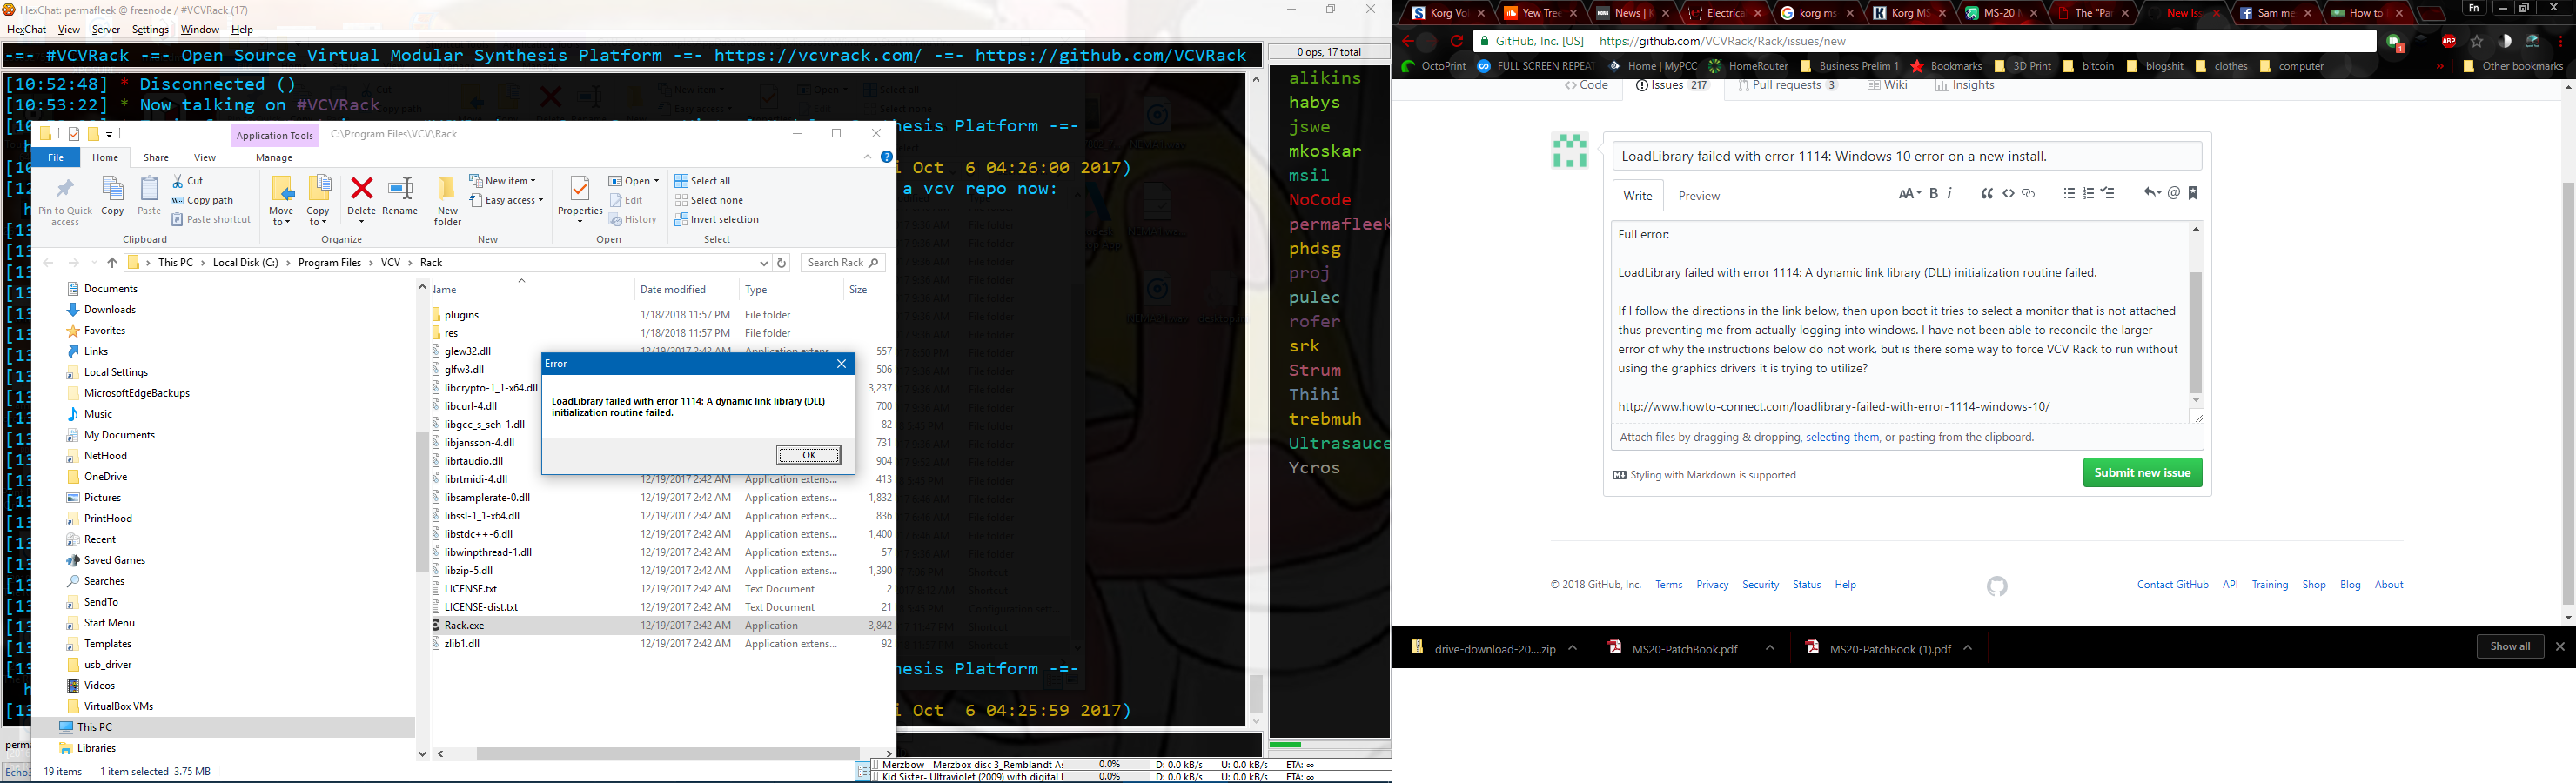Add a bulleted list in GitHub editor
This screenshot has width=2576, height=783.
[x=2069, y=194]
